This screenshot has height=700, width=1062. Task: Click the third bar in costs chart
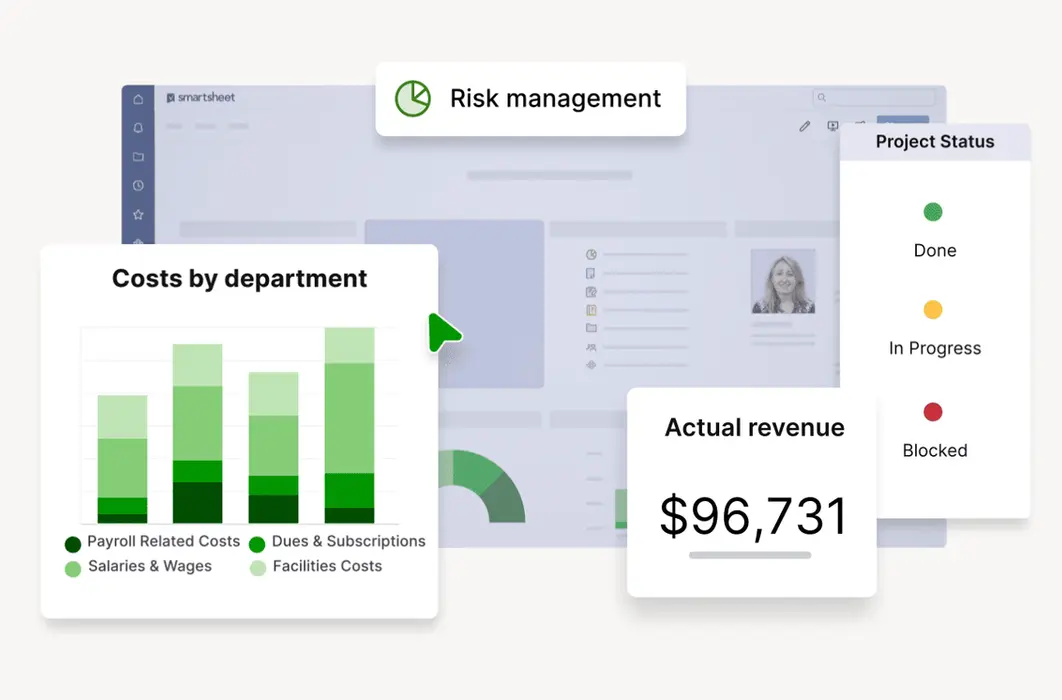(274, 447)
